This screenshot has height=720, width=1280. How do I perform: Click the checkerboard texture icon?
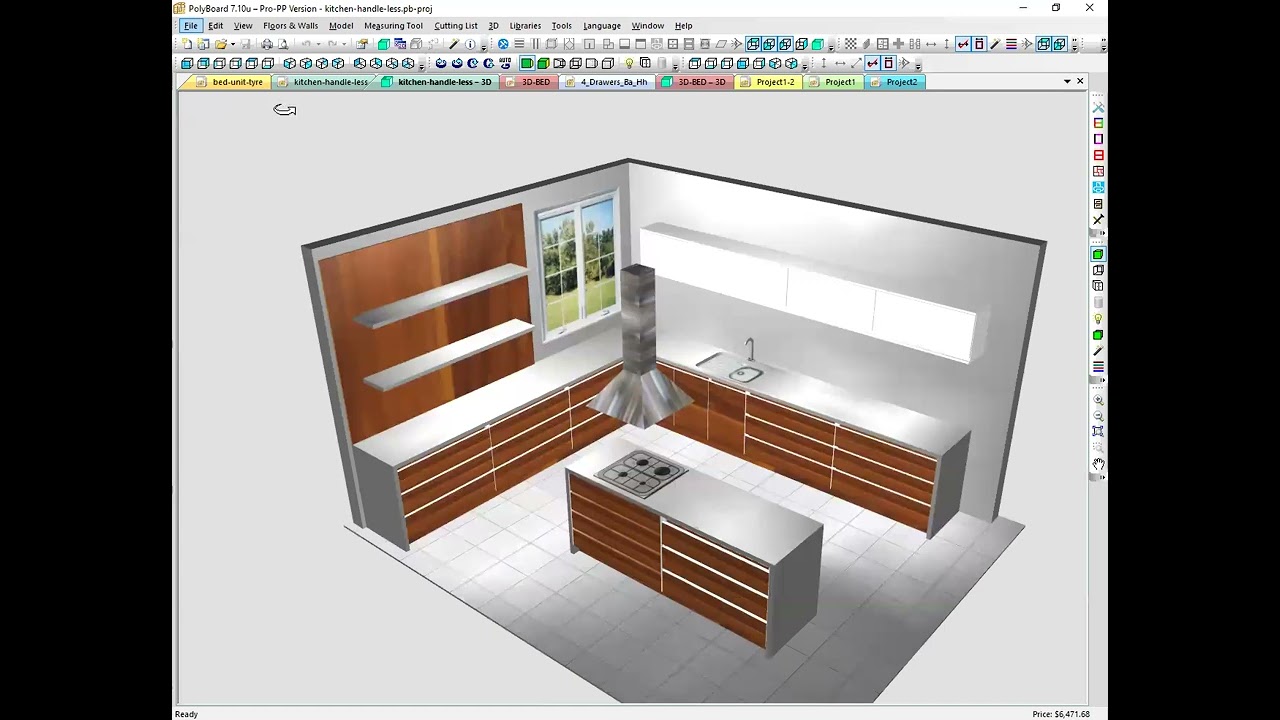[850, 44]
